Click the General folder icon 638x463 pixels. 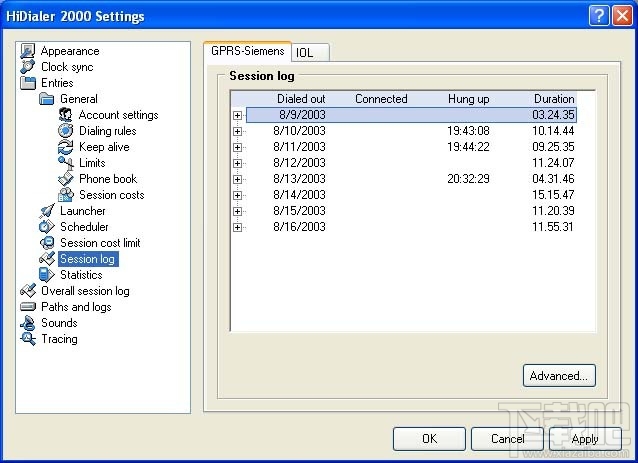pyautogui.click(x=46, y=99)
